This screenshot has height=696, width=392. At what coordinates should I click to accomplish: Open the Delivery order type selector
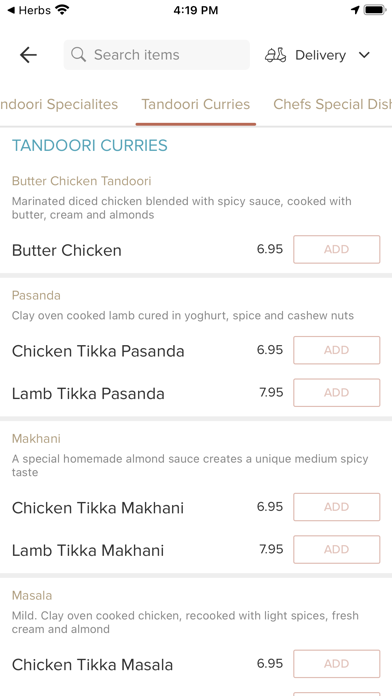click(318, 55)
